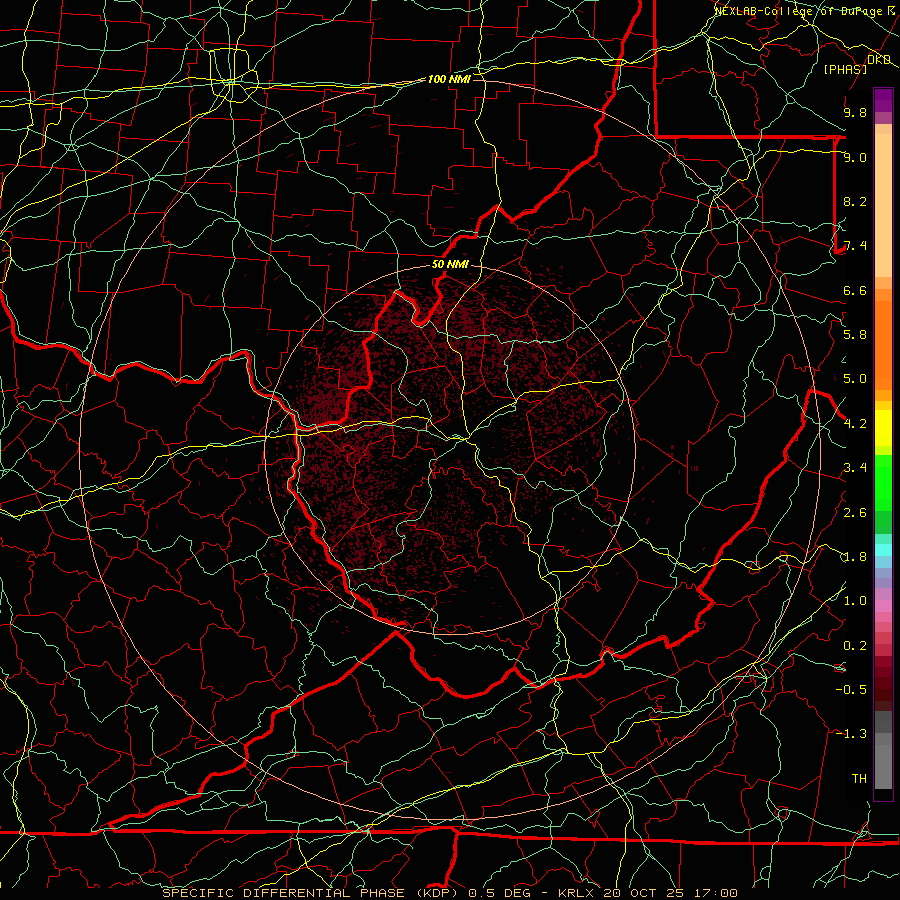Click the TH legend label
This screenshot has height=900, width=900.
pyautogui.click(x=859, y=779)
